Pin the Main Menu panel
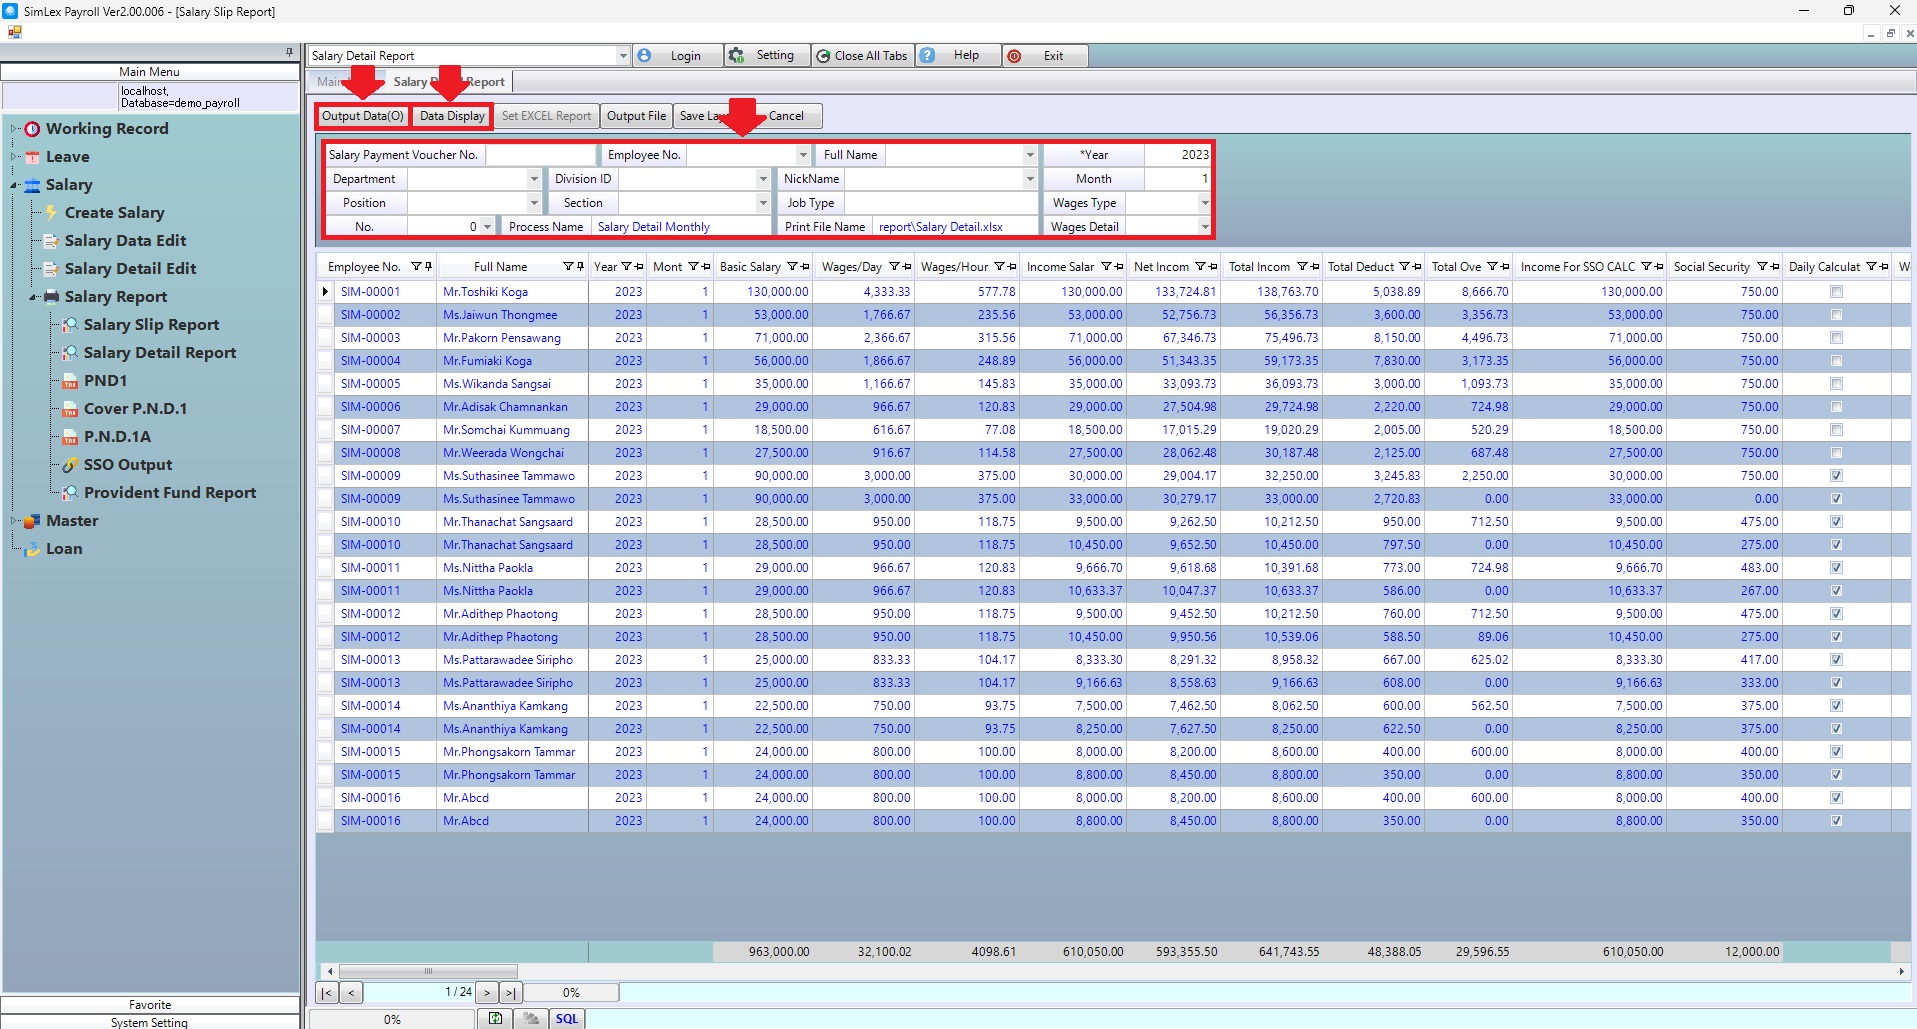Screen dimensions: 1917x1029 pos(289,52)
